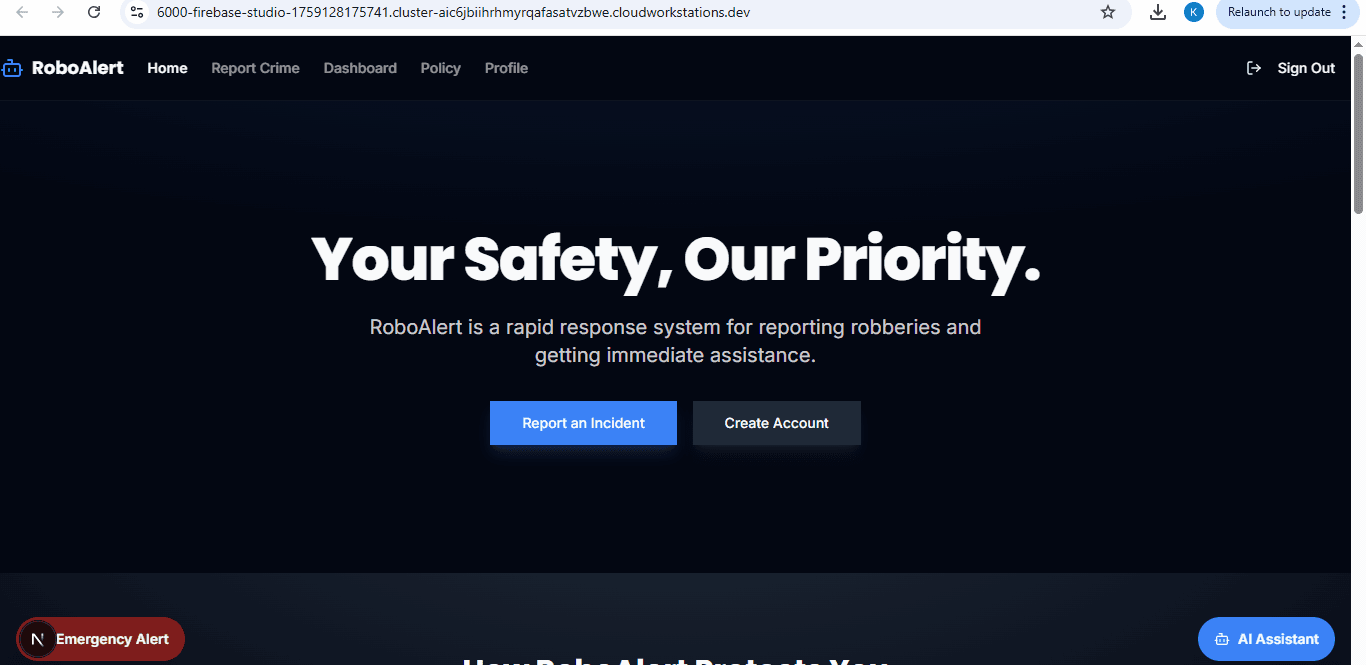Navigate to the Policy page
Screen dimensions: 1366x665
(x=440, y=68)
